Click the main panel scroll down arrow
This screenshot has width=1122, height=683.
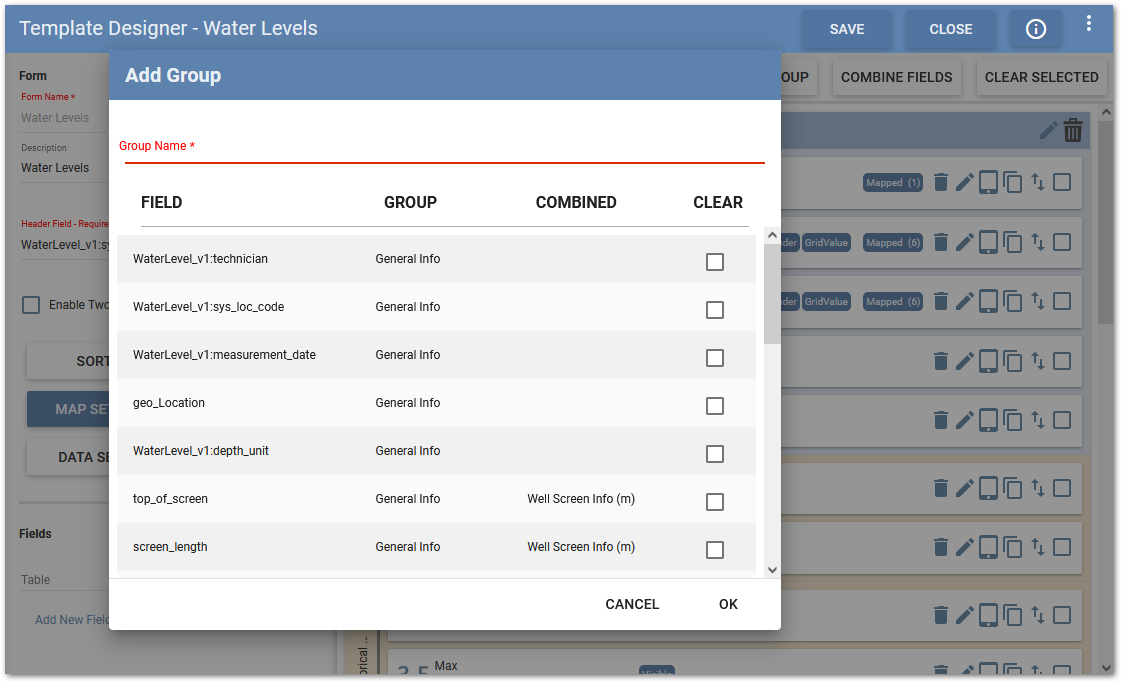(x=1106, y=667)
